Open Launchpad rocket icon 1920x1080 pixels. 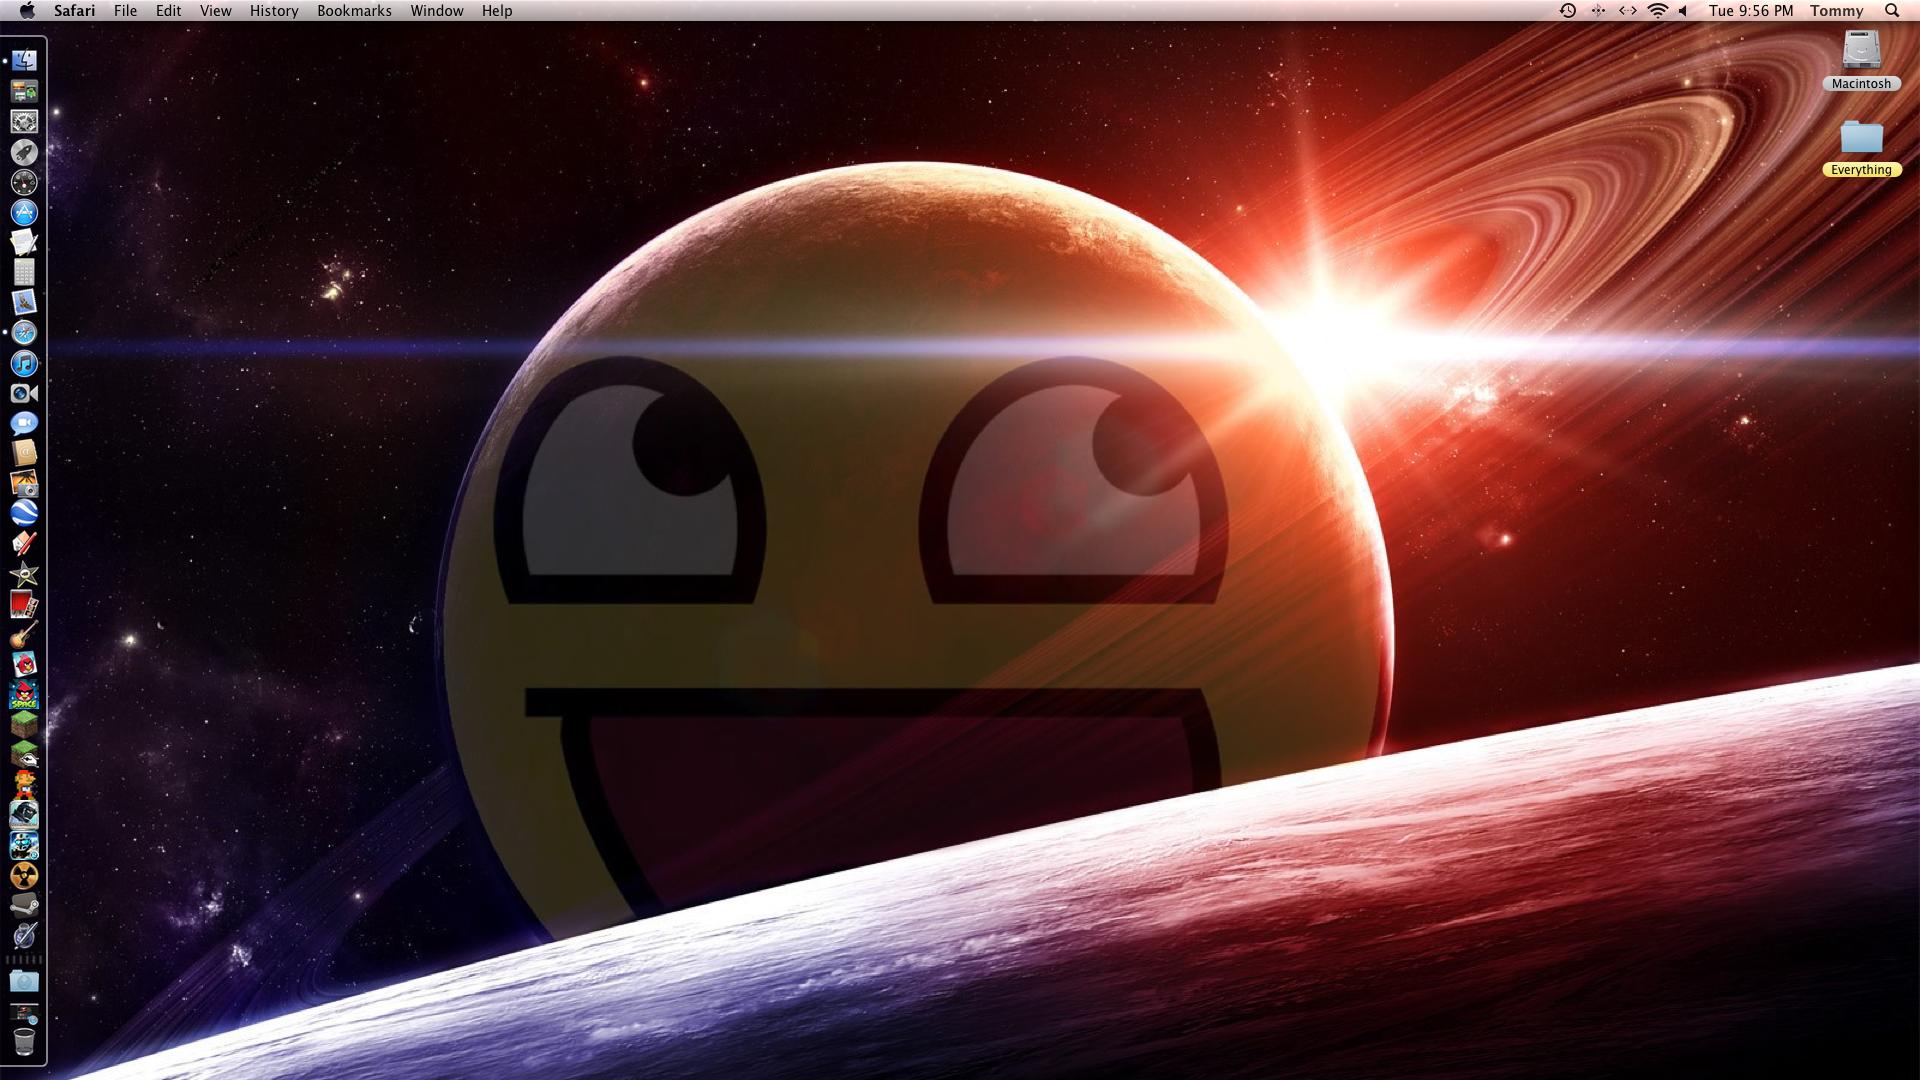tap(24, 152)
